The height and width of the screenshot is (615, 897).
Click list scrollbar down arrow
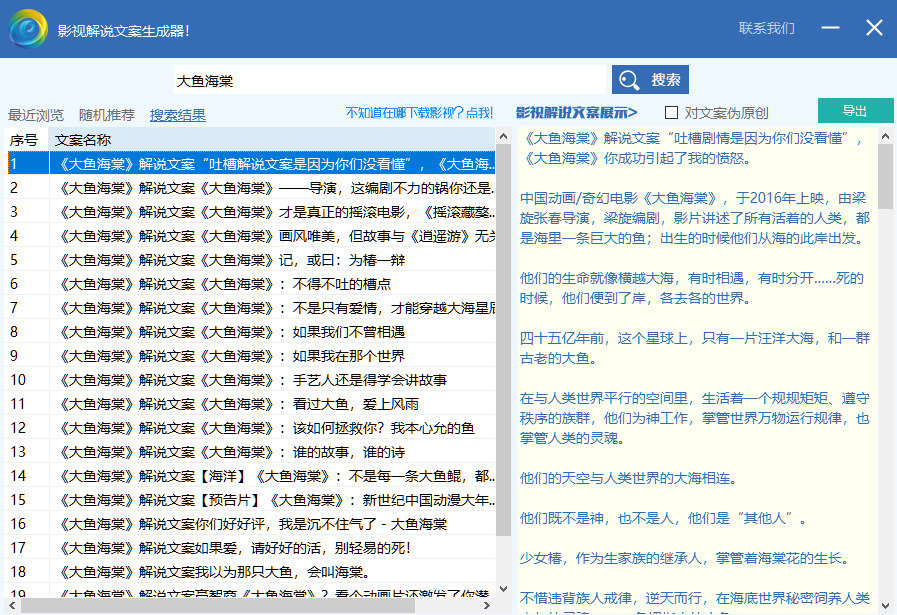(503, 589)
